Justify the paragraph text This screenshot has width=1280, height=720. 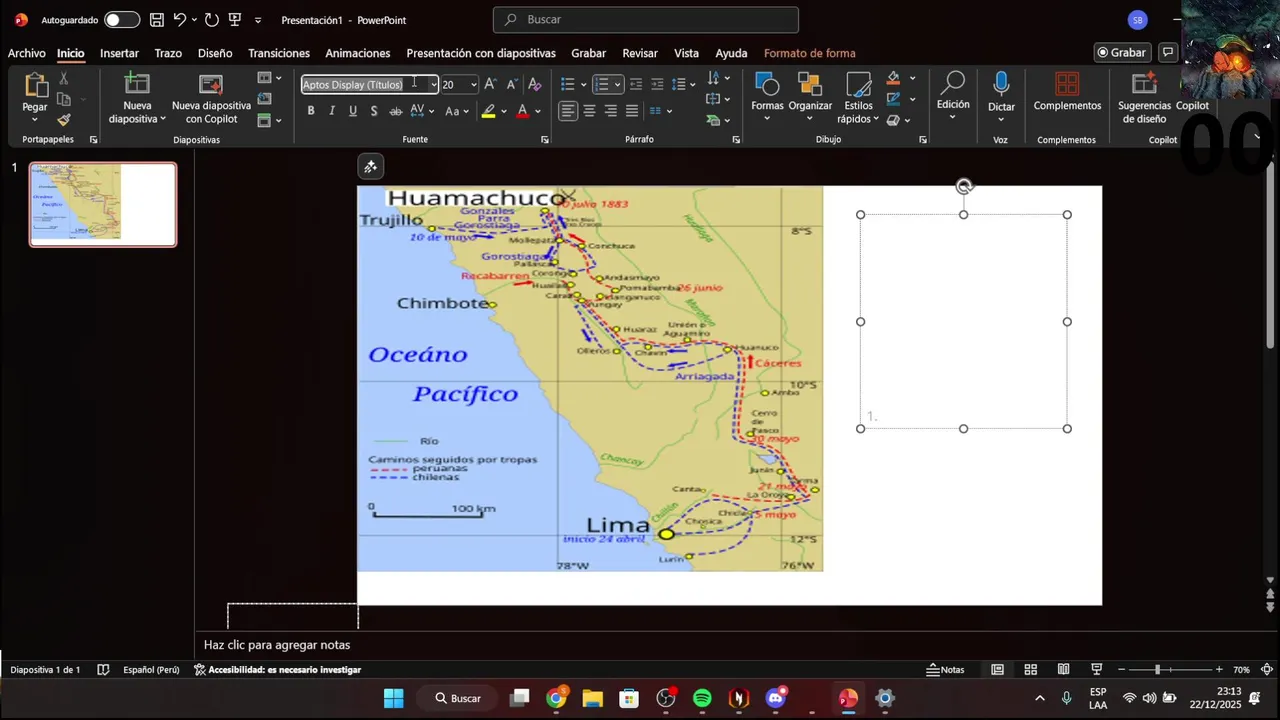click(632, 111)
